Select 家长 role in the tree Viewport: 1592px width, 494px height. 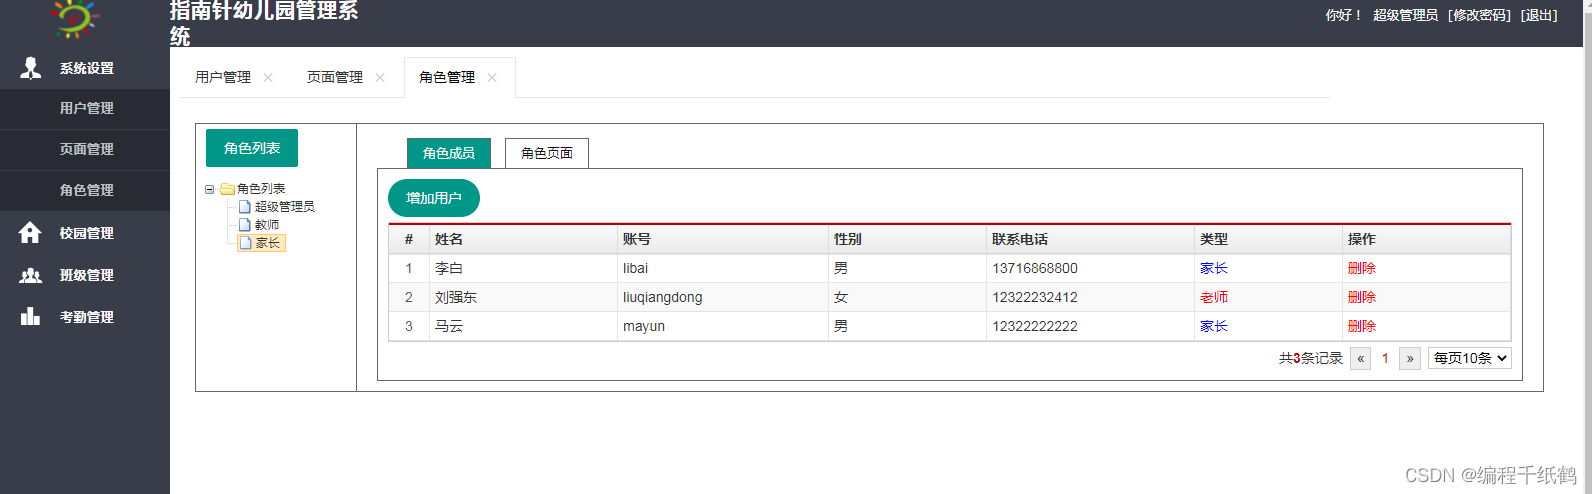(x=267, y=243)
